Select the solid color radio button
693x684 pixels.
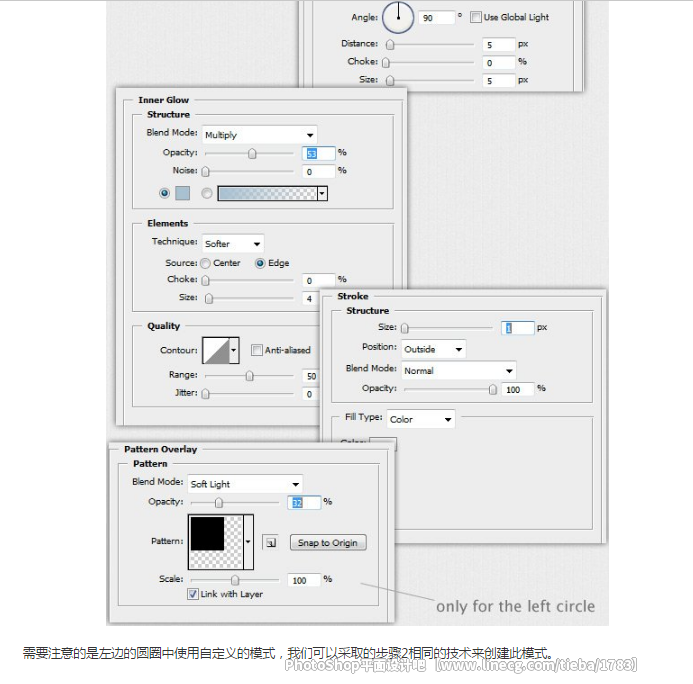(x=164, y=193)
